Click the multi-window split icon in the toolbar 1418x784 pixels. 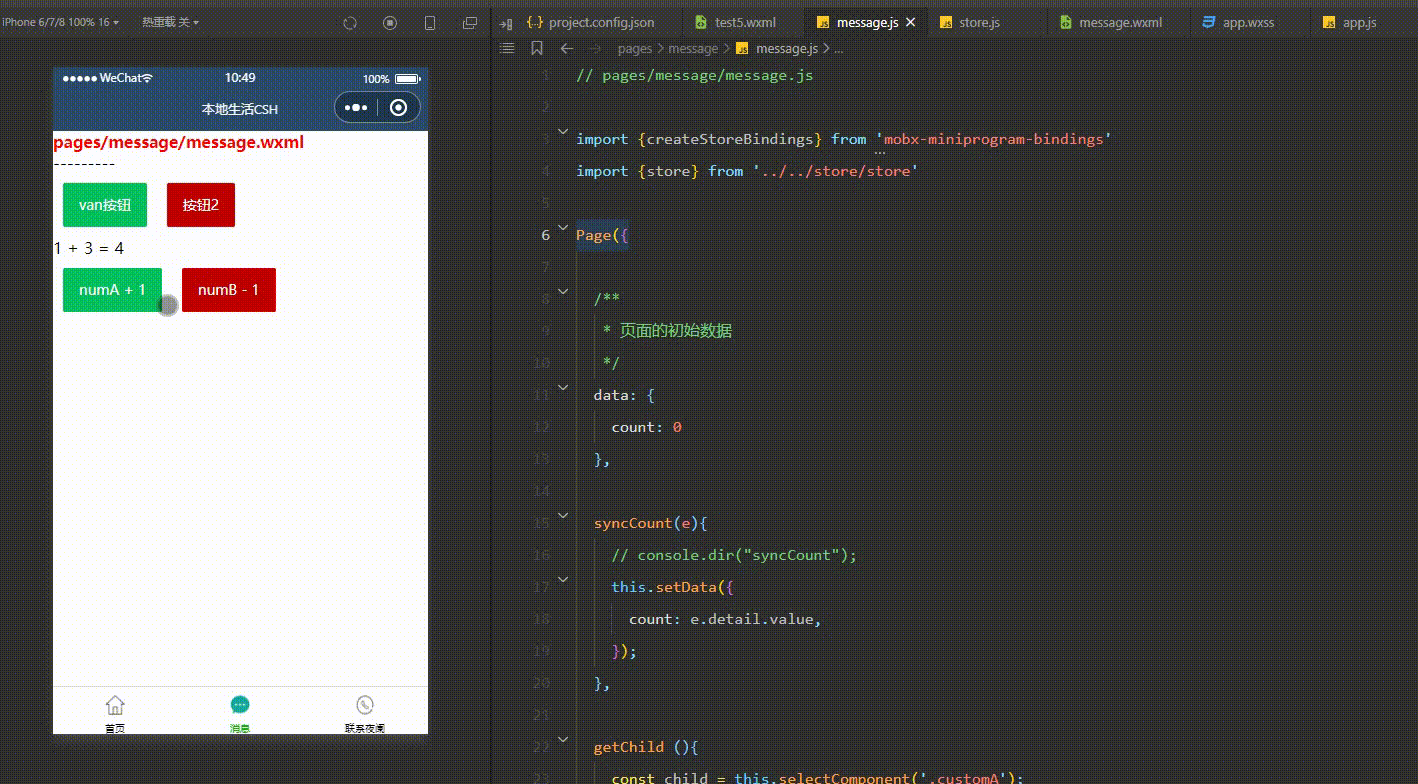[x=470, y=22]
